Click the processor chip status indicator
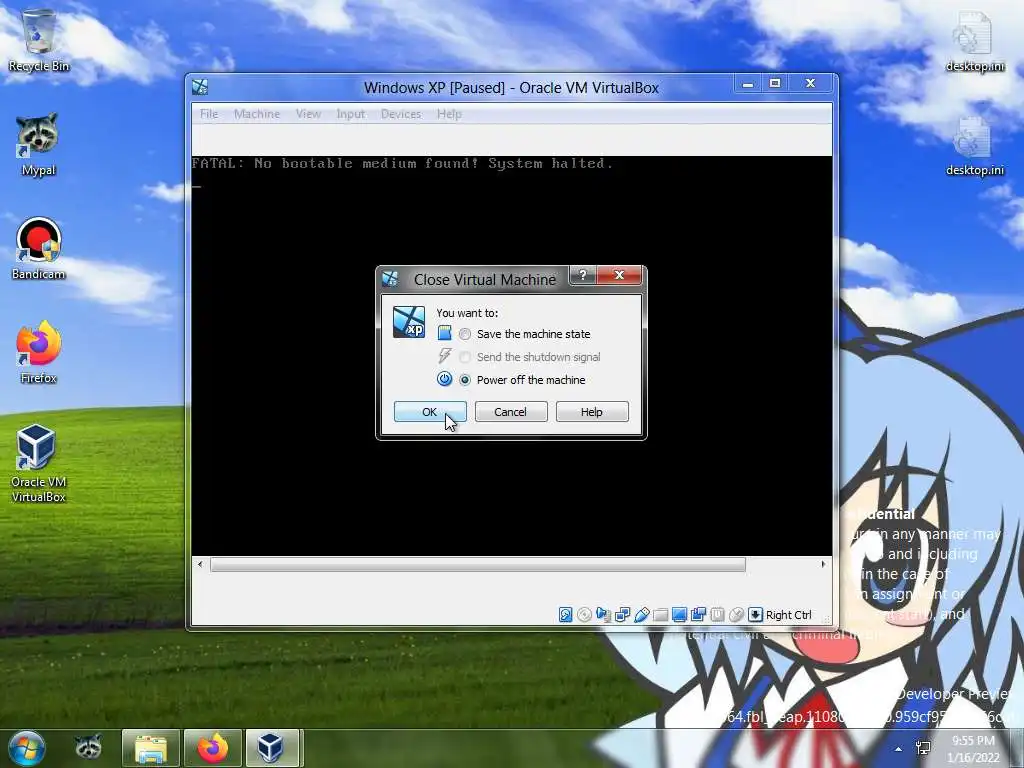Viewport: 1024px width, 768px height. click(x=717, y=615)
